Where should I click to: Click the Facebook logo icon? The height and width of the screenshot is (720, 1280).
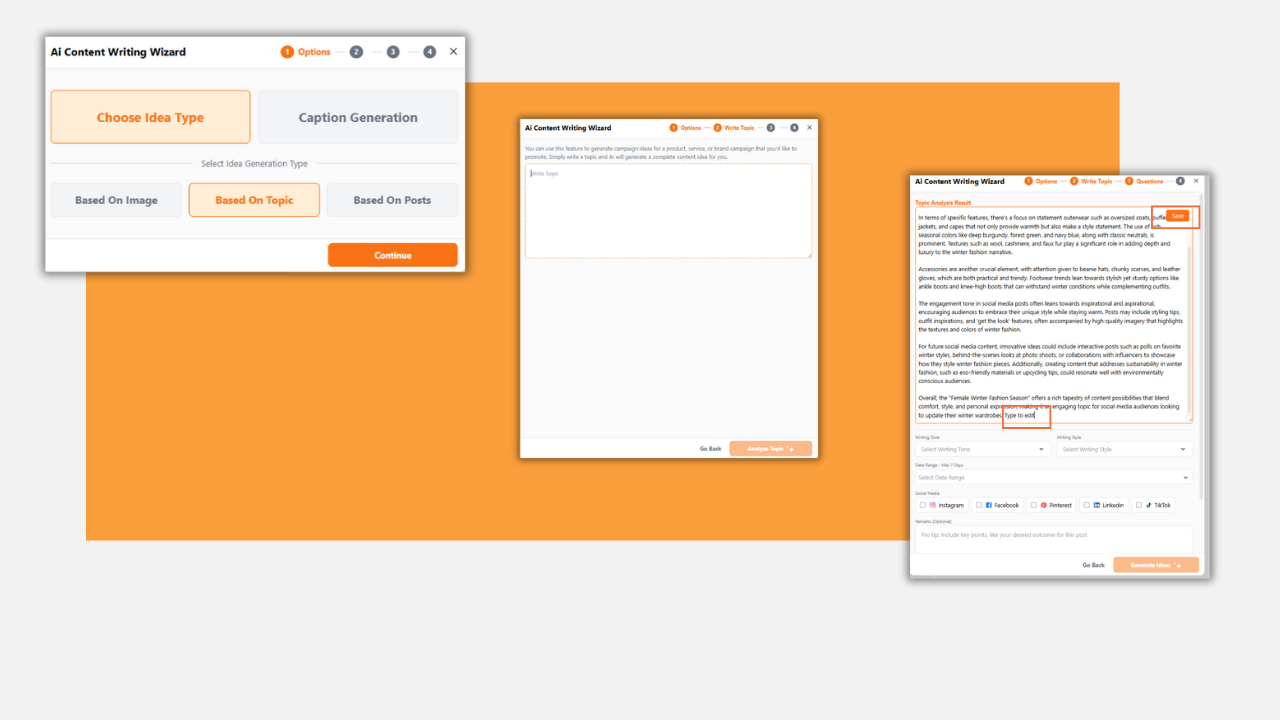[989, 505]
